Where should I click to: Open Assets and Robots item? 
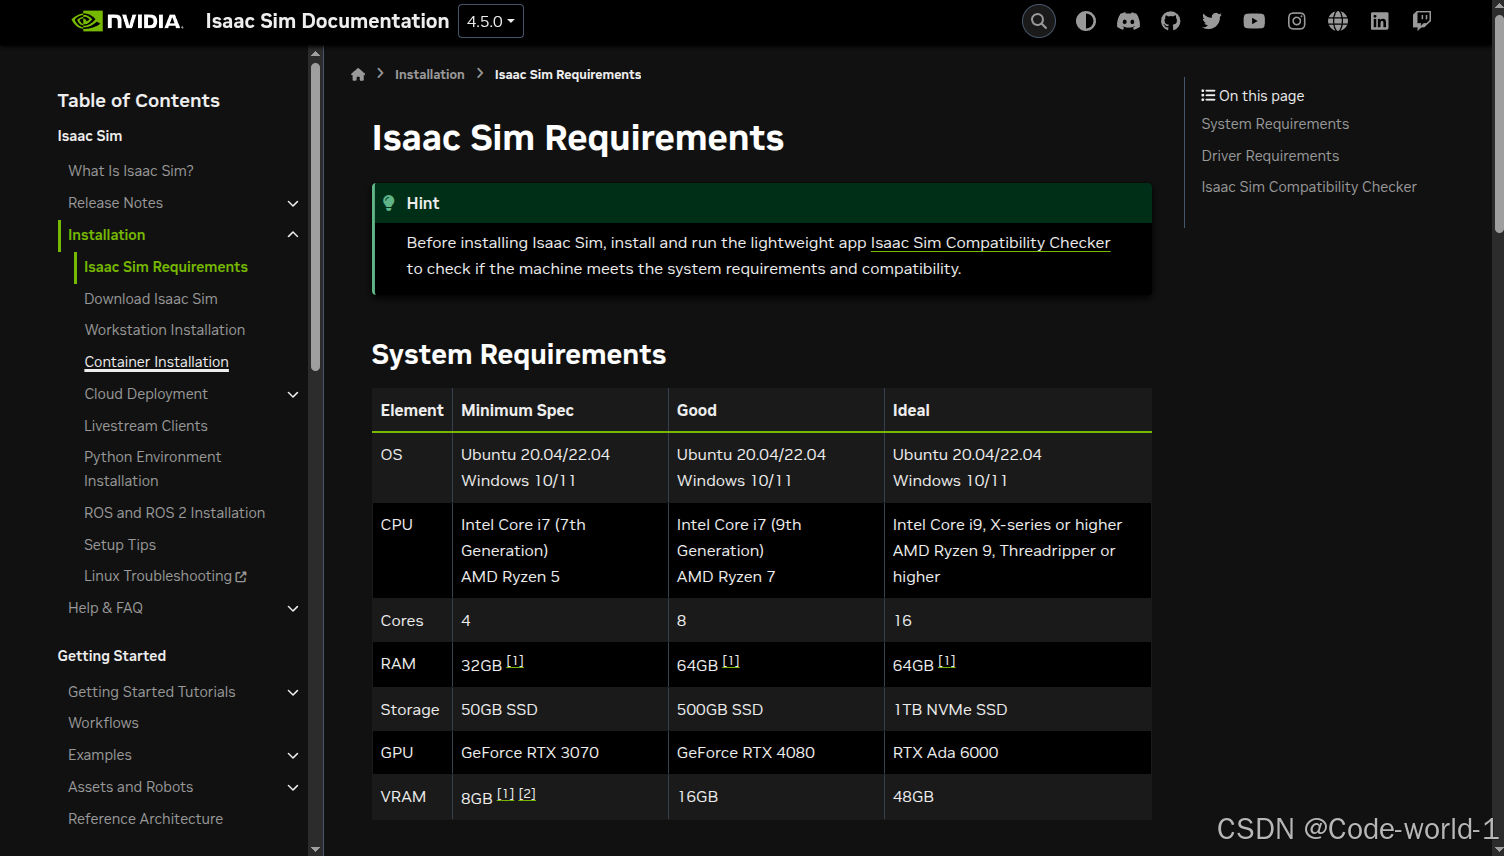[131, 787]
